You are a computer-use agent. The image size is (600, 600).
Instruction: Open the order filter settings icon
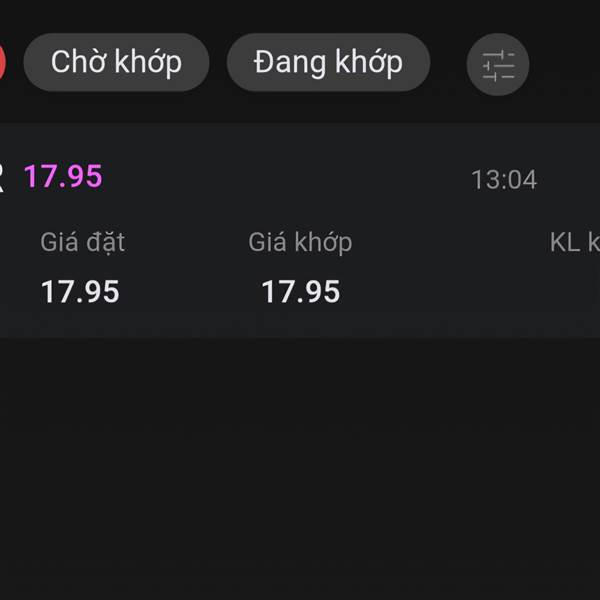pos(498,64)
